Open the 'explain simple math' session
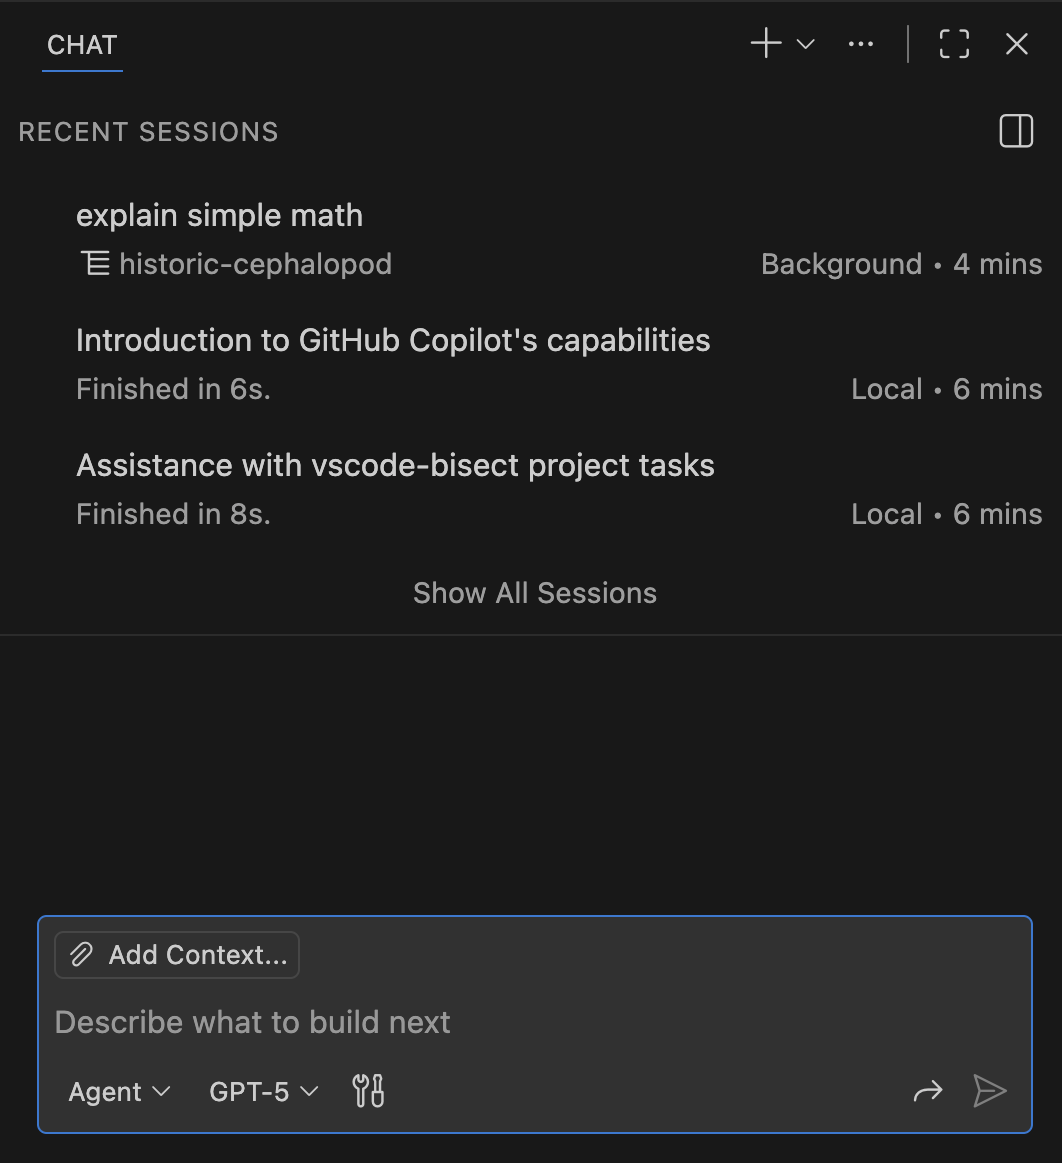Viewport: 1062px width, 1163px height. (x=219, y=215)
